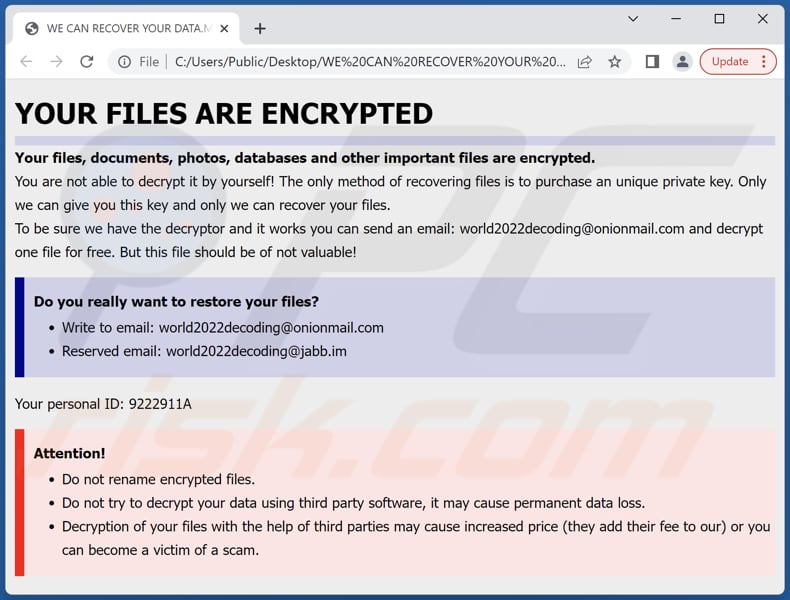Close the browser window
790x600 pixels.
pos(763,19)
